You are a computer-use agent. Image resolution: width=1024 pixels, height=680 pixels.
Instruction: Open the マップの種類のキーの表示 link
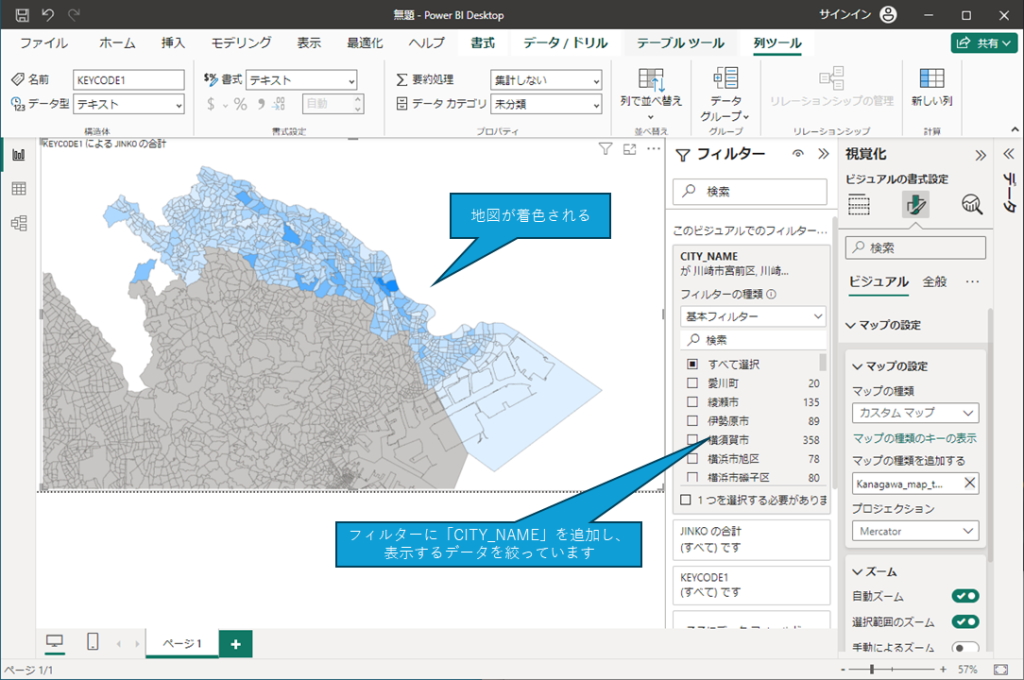tap(913, 437)
